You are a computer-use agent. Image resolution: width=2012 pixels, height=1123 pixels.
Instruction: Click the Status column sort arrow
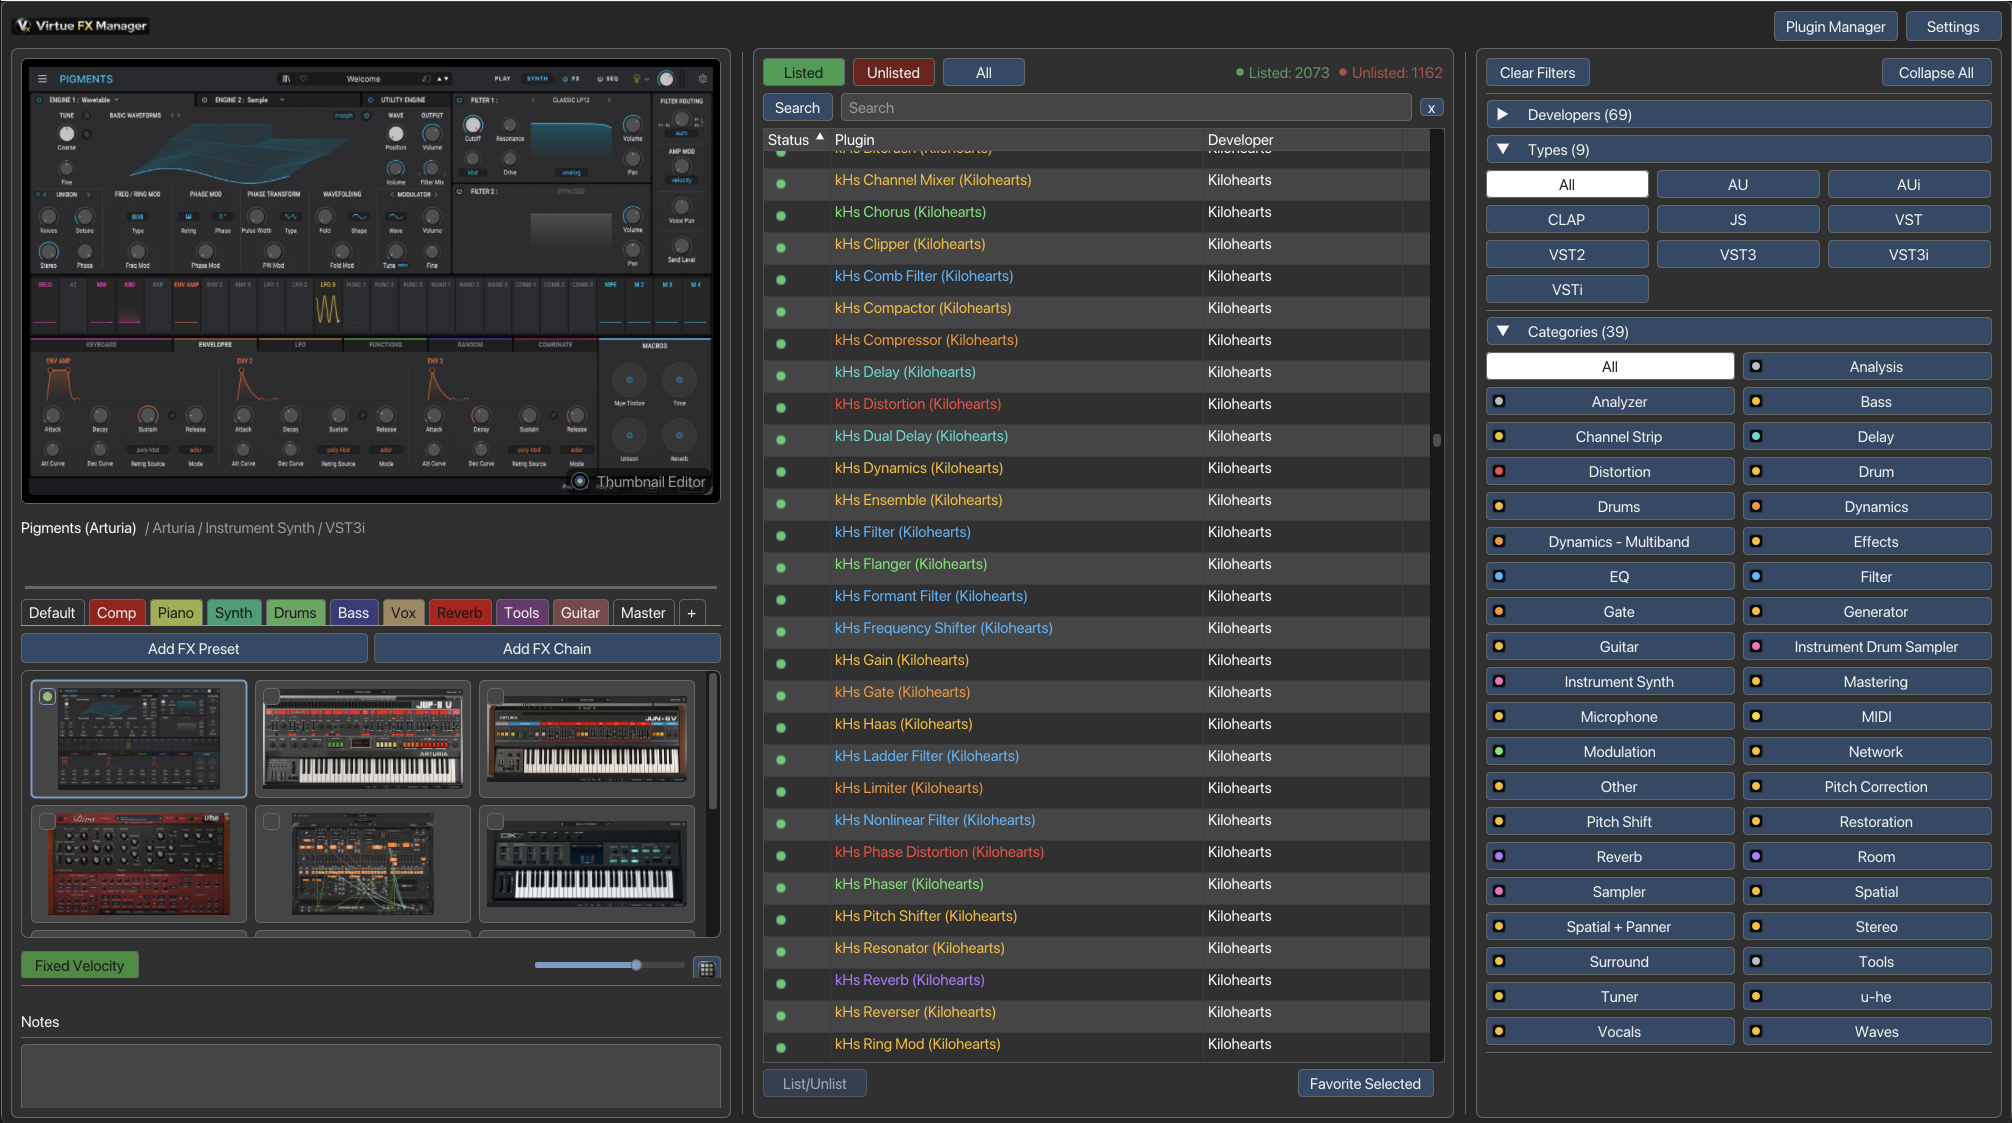(820, 137)
